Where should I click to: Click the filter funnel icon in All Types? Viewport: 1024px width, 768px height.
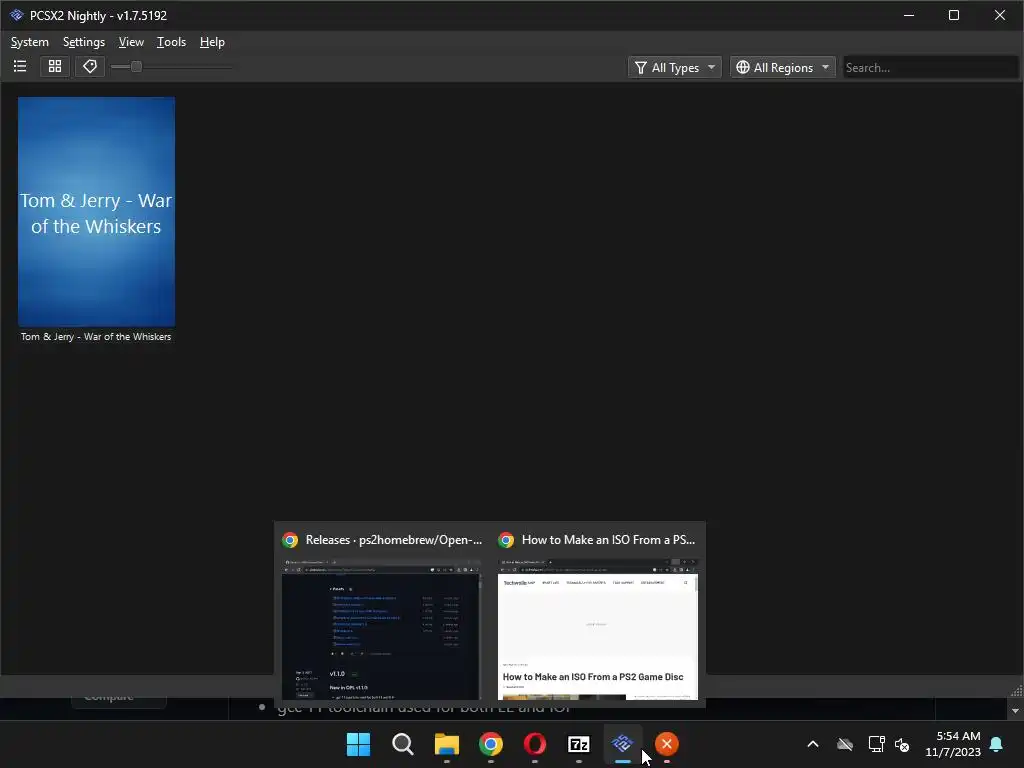click(x=641, y=67)
